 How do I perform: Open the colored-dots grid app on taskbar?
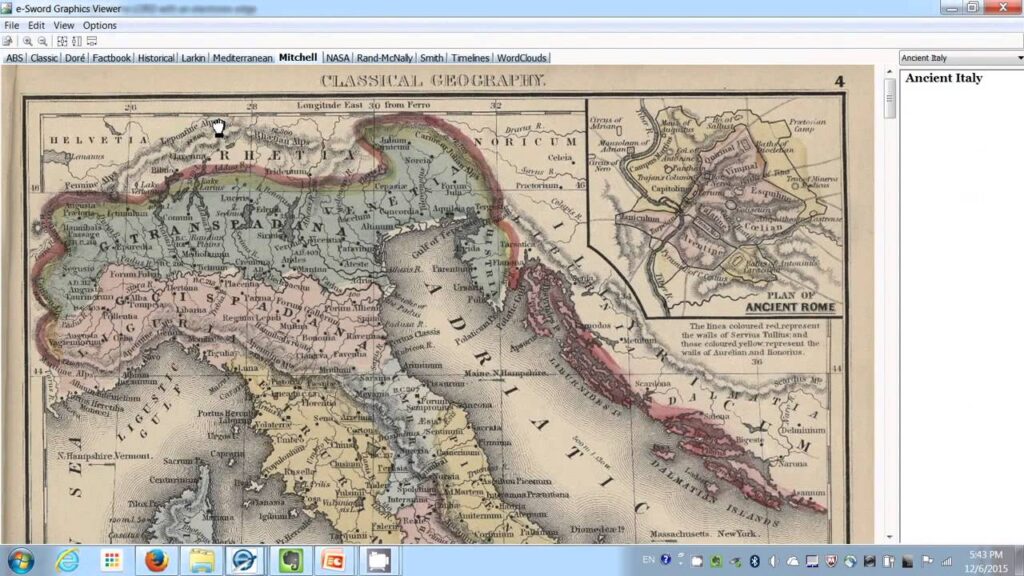[x=112, y=561]
